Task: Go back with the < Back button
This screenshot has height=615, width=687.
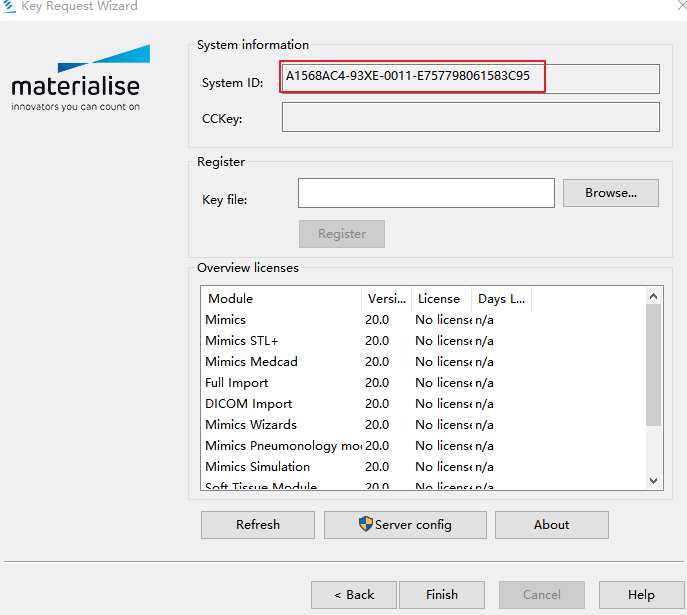Action: (354, 595)
